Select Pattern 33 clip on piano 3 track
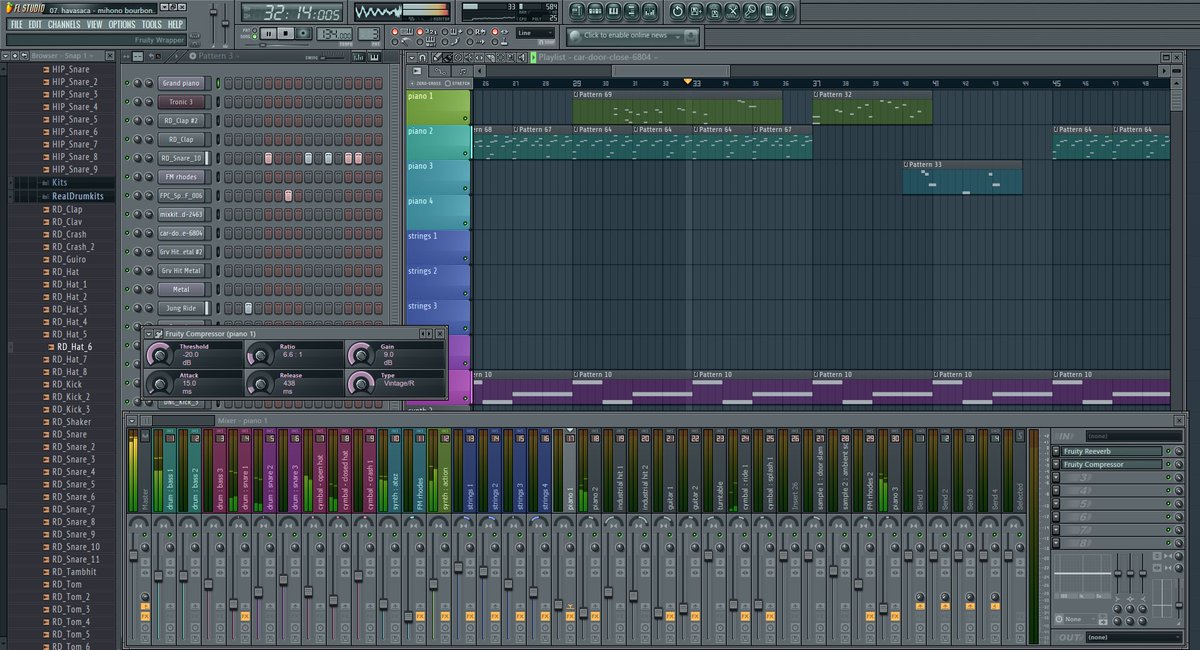The width and height of the screenshot is (1200, 650). [x=962, y=177]
